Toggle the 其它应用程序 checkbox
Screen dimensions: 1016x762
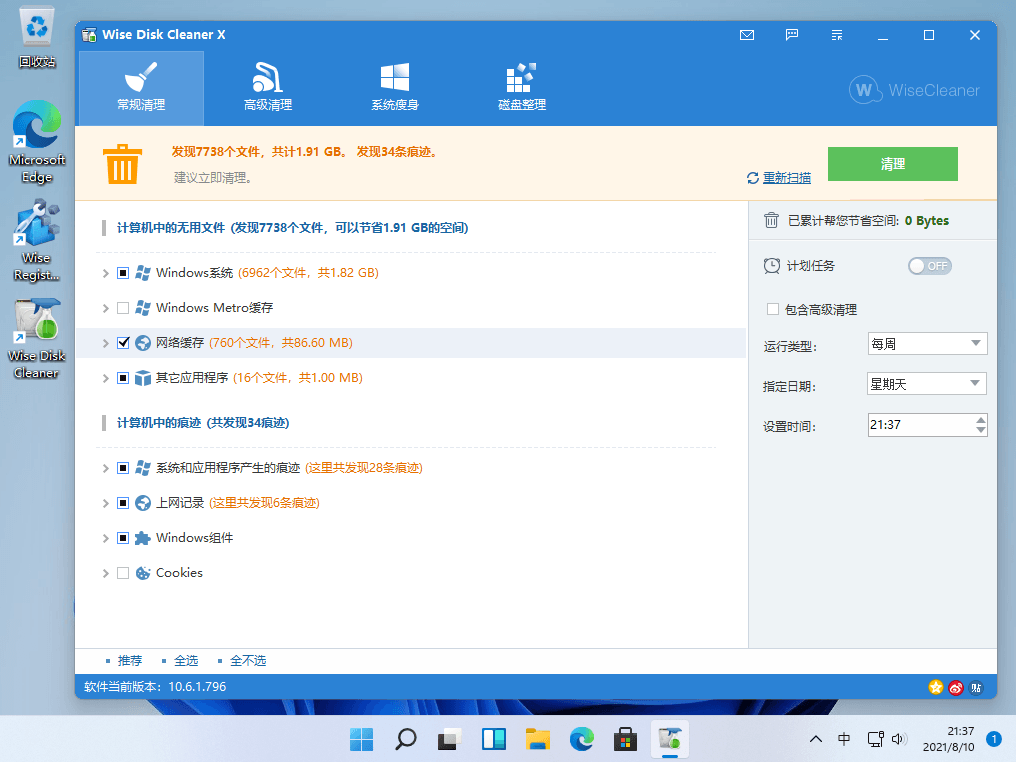point(123,378)
